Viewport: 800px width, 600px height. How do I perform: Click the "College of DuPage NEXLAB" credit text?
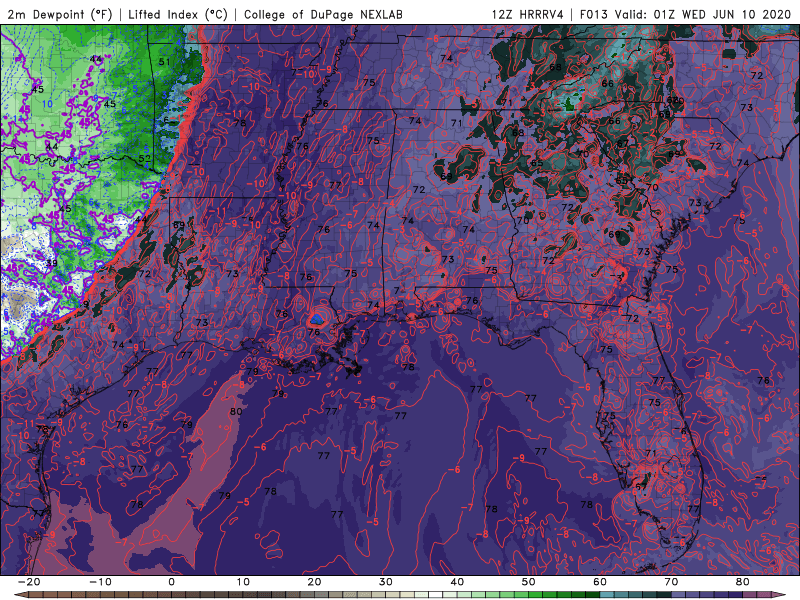tap(323, 15)
